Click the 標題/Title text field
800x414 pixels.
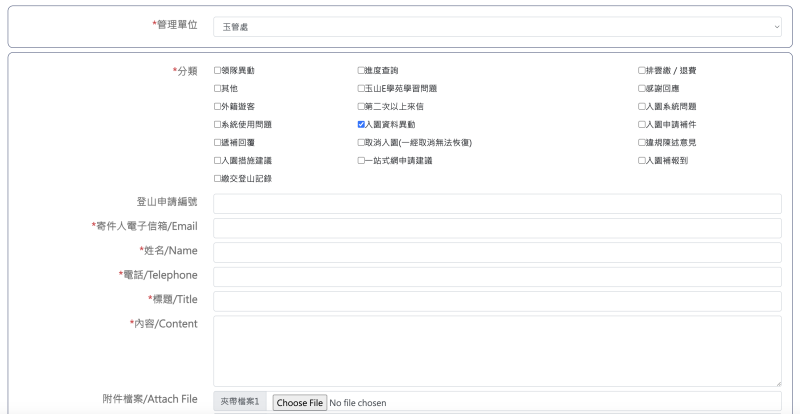pos(497,301)
